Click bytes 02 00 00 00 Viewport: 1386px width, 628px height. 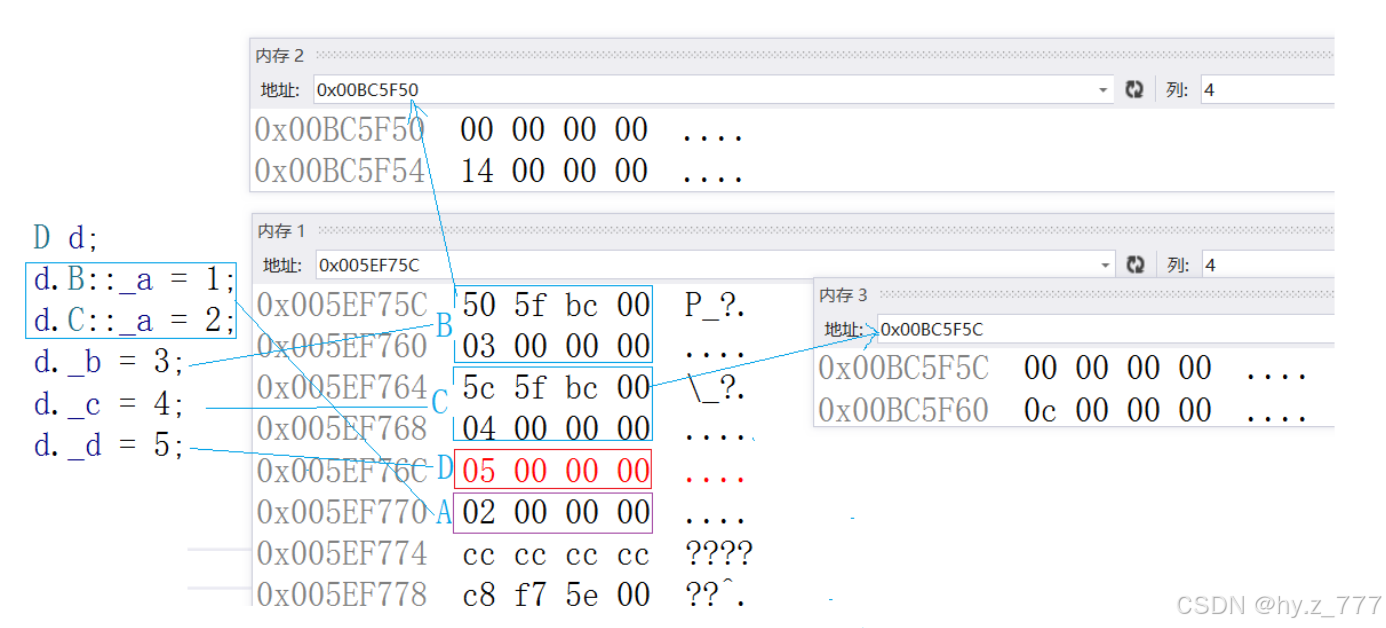[557, 512]
